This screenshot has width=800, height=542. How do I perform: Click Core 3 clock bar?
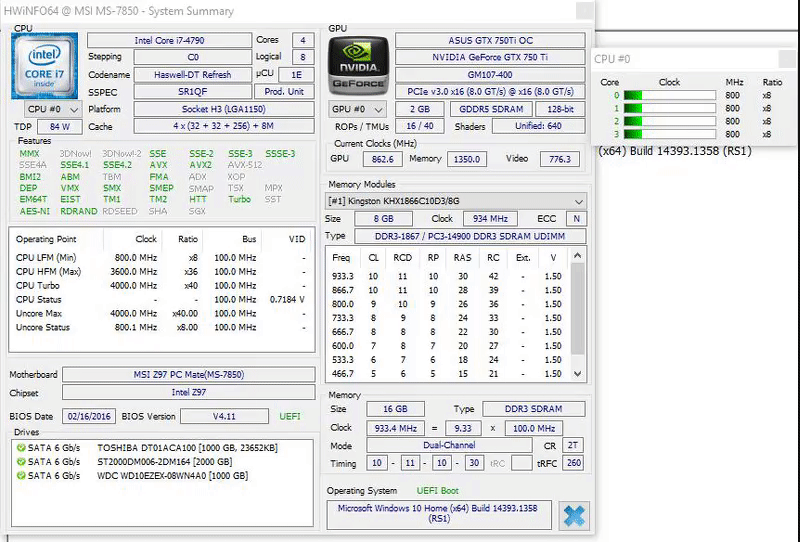coord(669,134)
